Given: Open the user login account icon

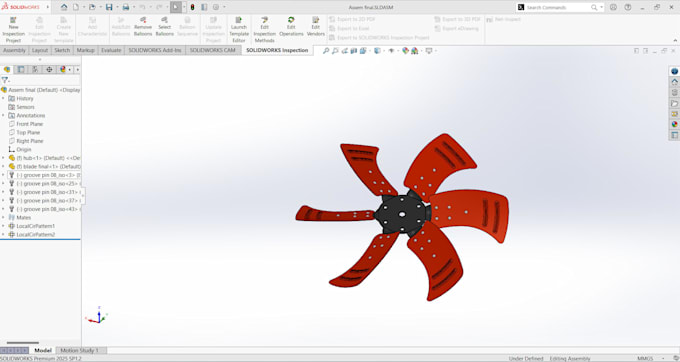Looking at the screenshot, I should (x=613, y=7).
